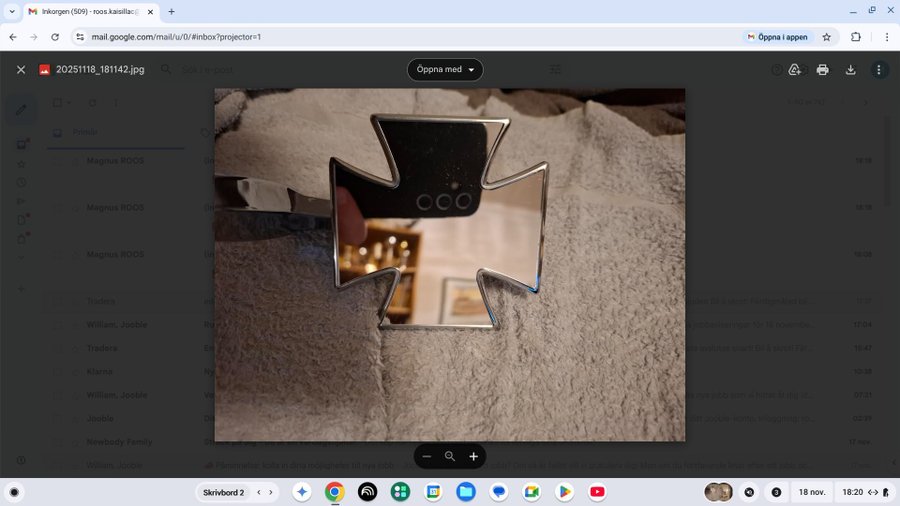
Task: Zoom out using the minus button
Action: (x=427, y=456)
